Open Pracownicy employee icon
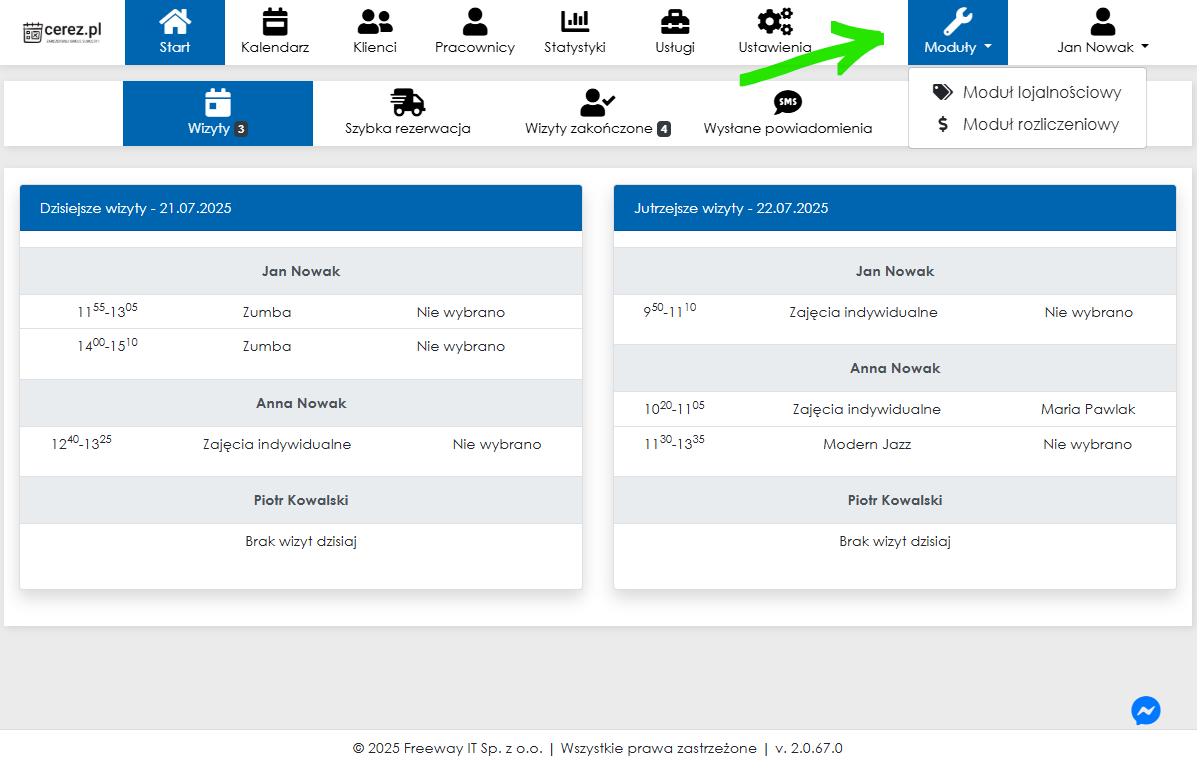This screenshot has height=762, width=1197. pyautogui.click(x=475, y=21)
